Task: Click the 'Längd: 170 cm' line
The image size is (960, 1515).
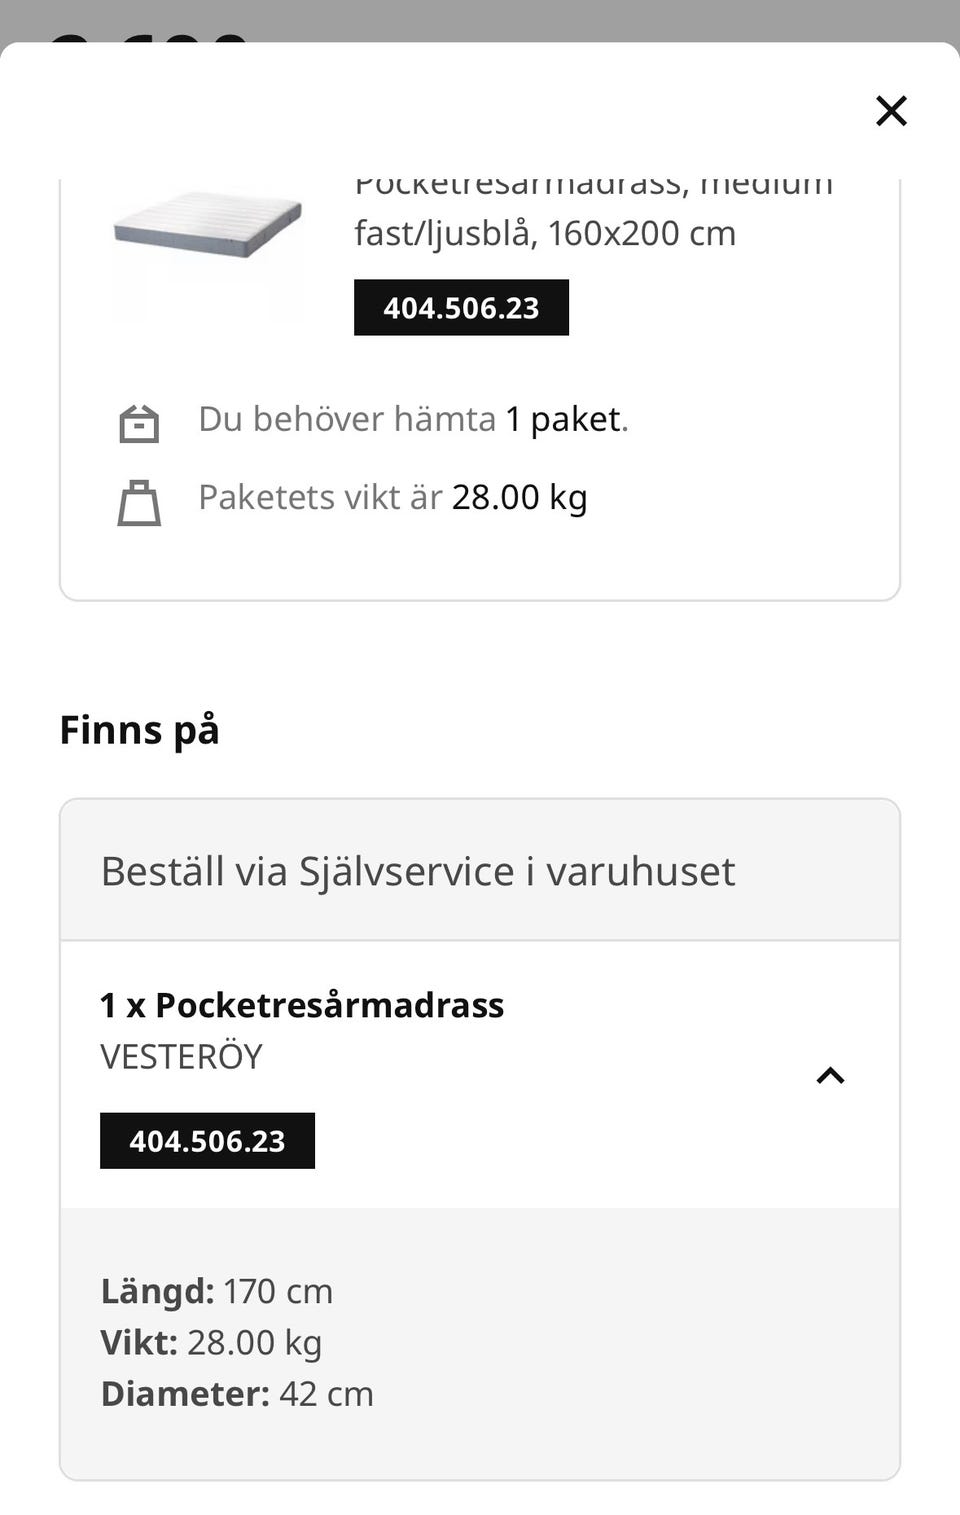Action: pyautogui.click(x=217, y=1291)
